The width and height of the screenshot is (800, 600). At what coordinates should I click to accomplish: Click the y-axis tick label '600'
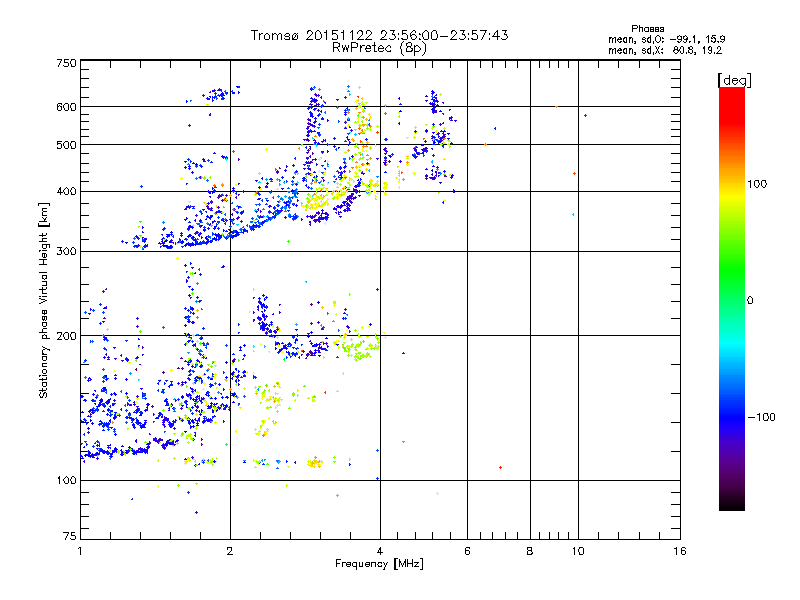pyautogui.click(x=66, y=107)
